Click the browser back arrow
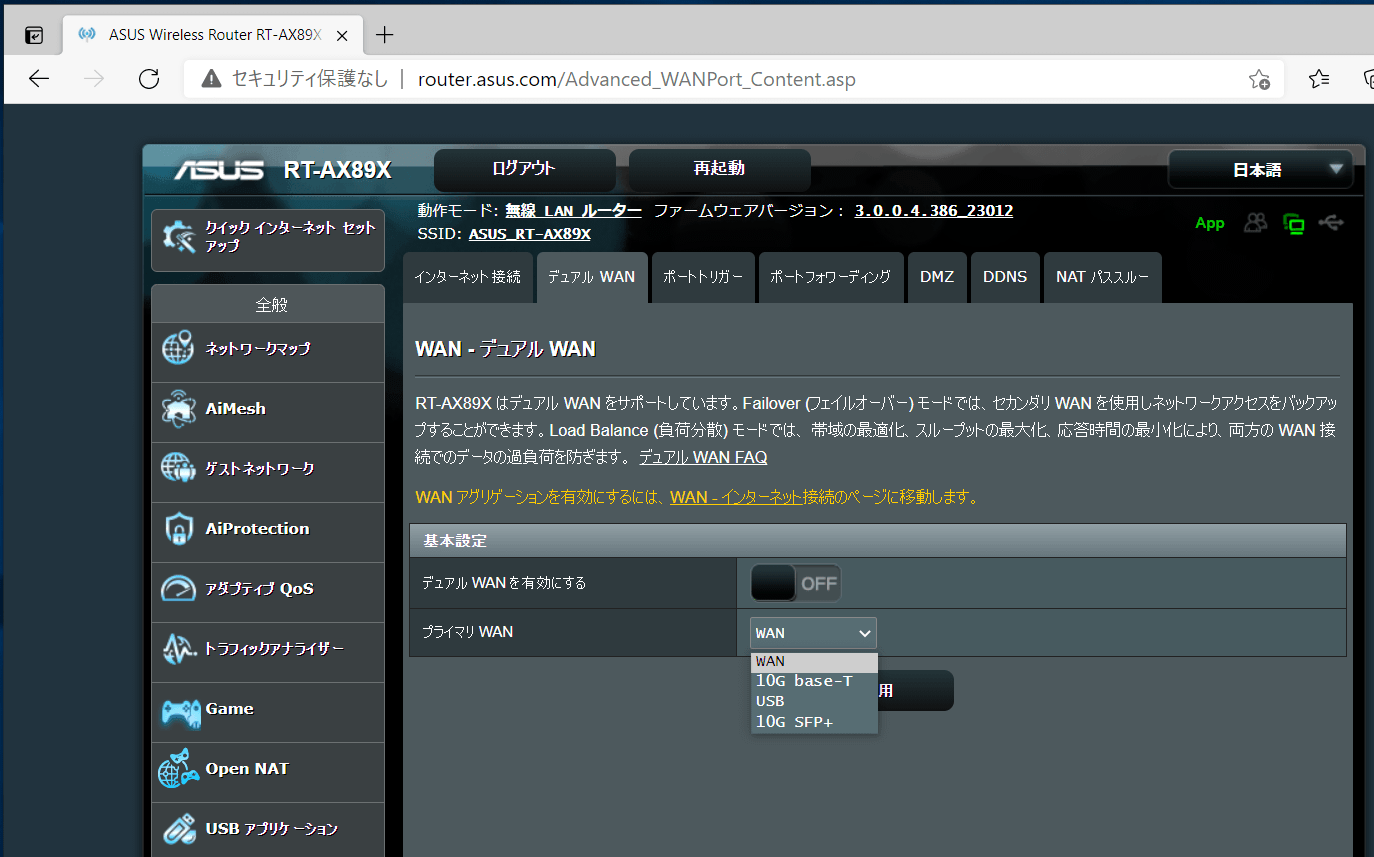The image size is (1374, 857). coord(39,79)
